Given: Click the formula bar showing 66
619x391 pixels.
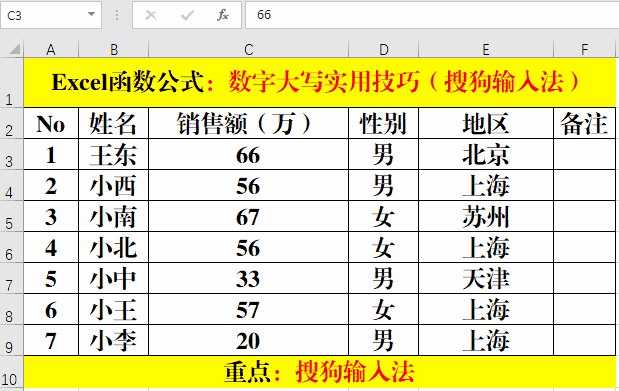Looking at the screenshot, I should point(432,15).
